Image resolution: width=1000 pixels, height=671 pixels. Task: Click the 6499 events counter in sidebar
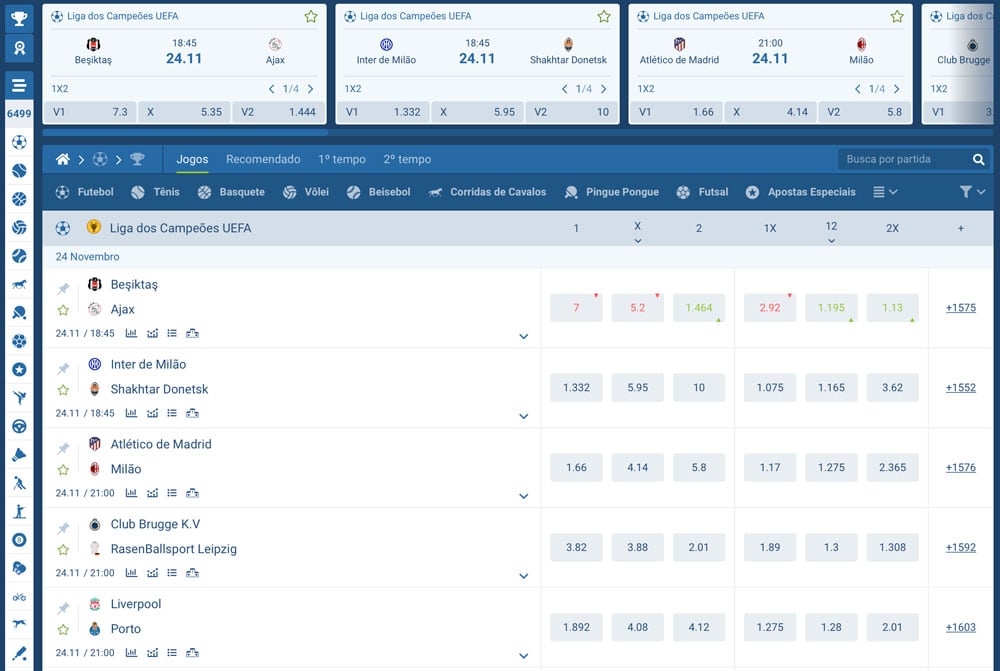tap(19, 114)
